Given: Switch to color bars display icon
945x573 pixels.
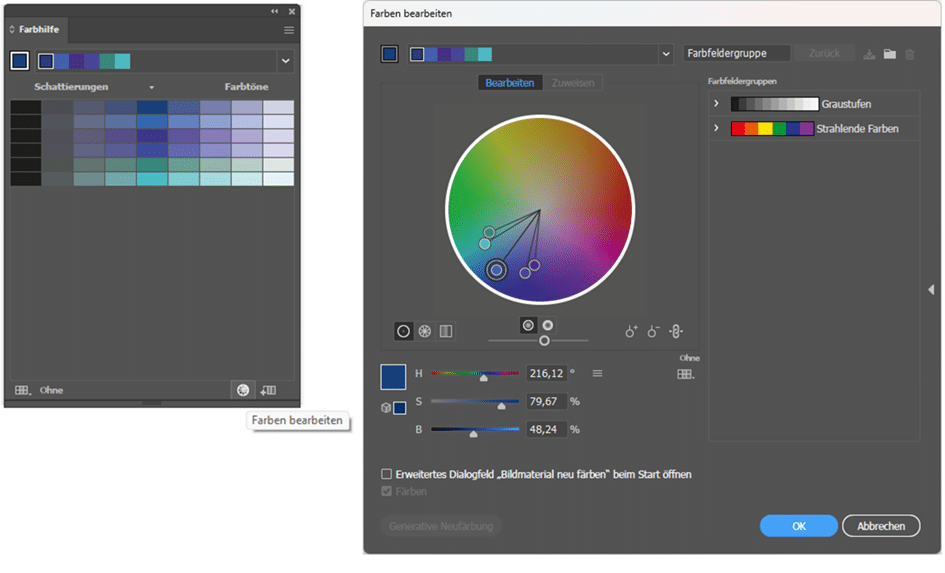Looking at the screenshot, I should pyautogui.click(x=446, y=331).
